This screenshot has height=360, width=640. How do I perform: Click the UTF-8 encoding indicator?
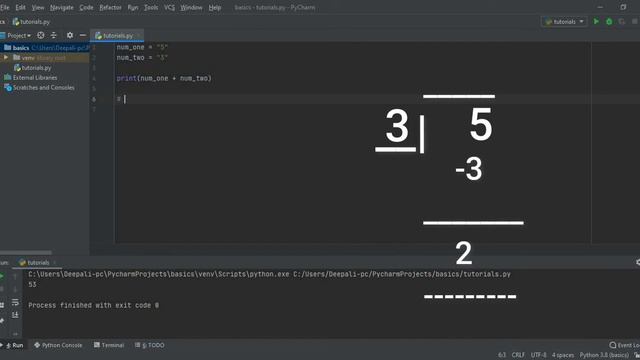tap(538, 355)
